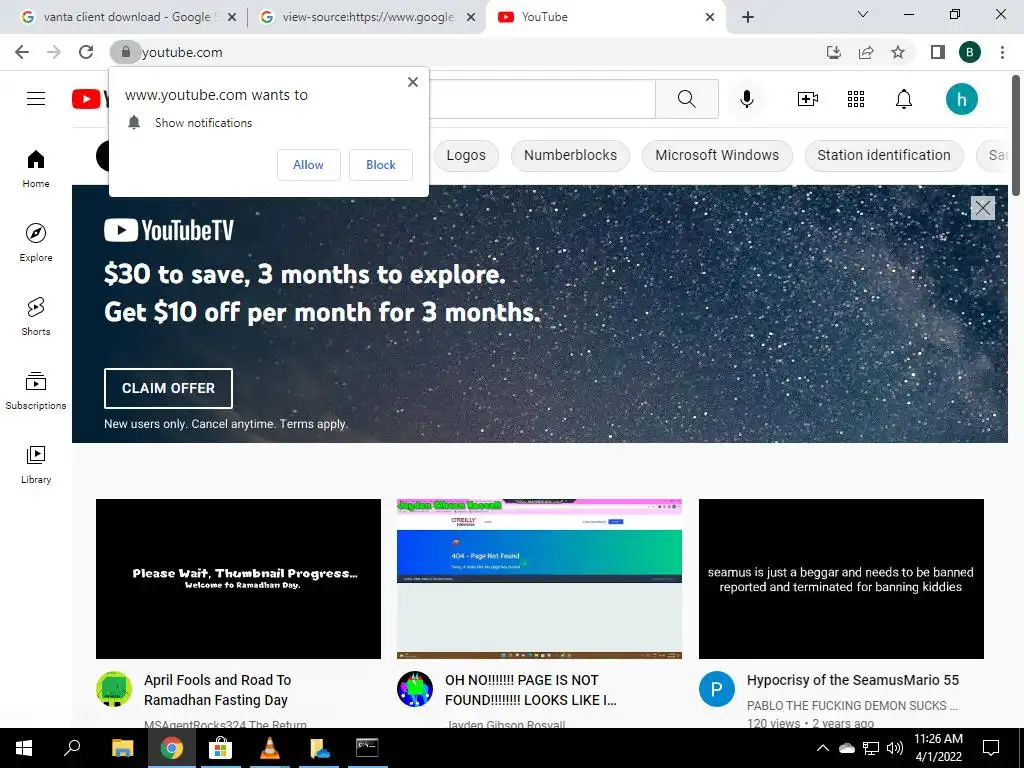Close the notification permission popup
The image size is (1024, 768).
413,82
